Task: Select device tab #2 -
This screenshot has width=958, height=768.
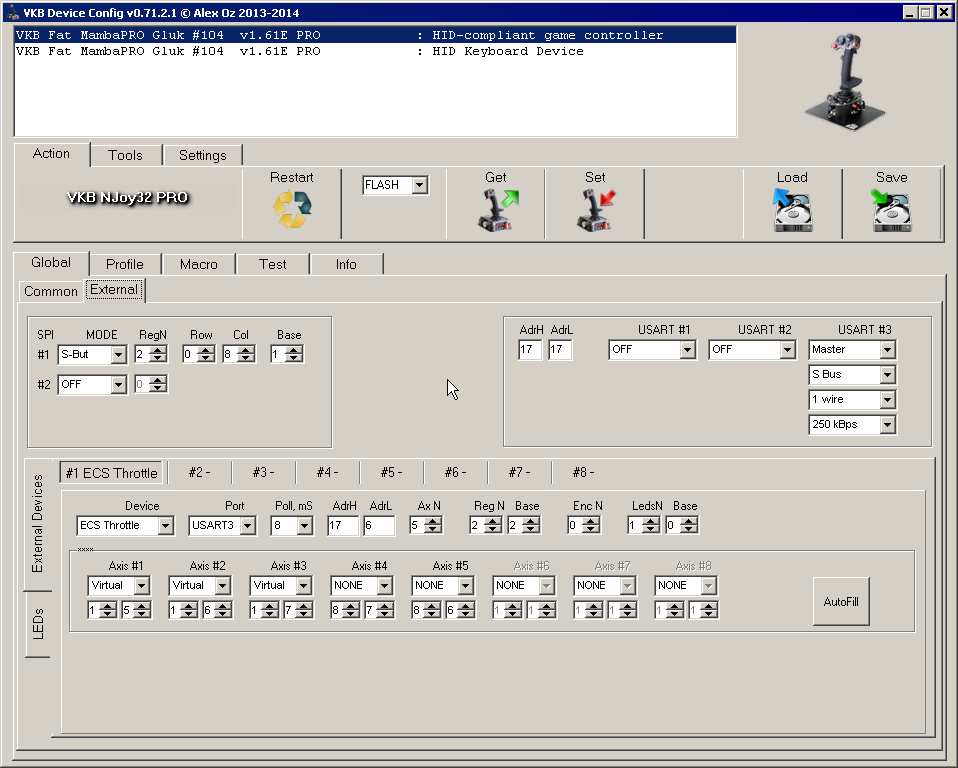Action: click(199, 472)
